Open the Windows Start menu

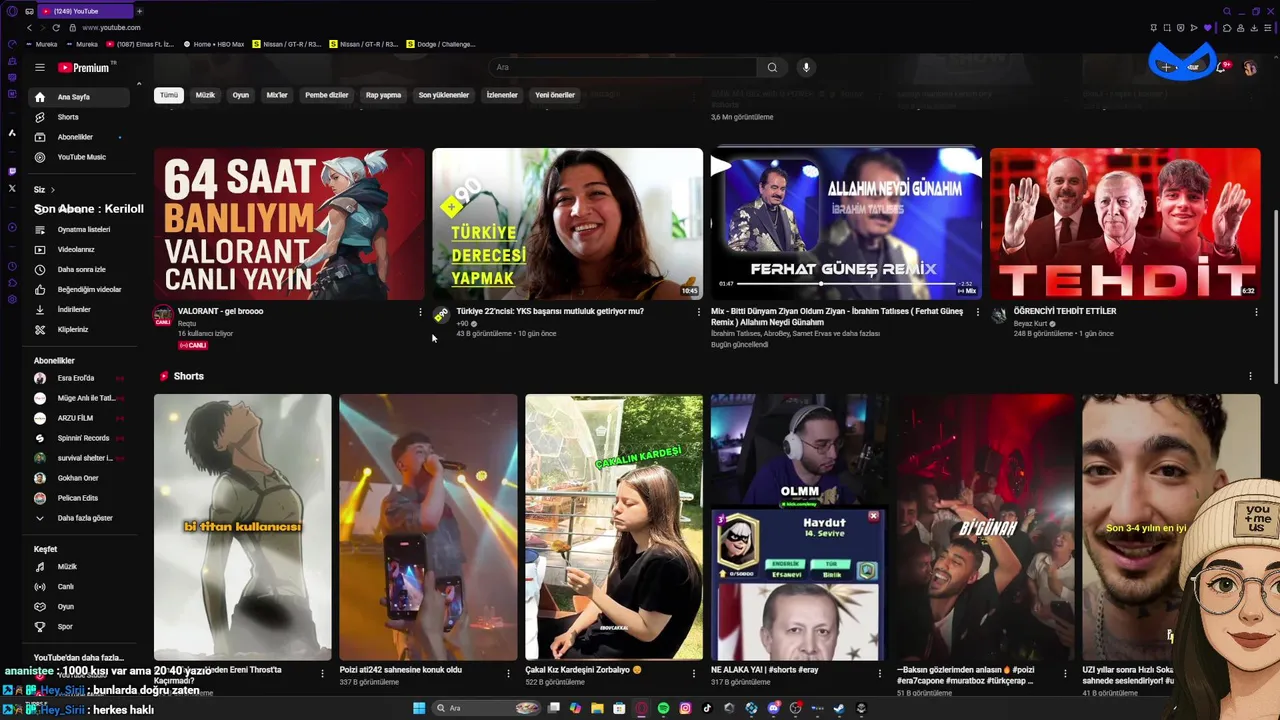(x=419, y=708)
